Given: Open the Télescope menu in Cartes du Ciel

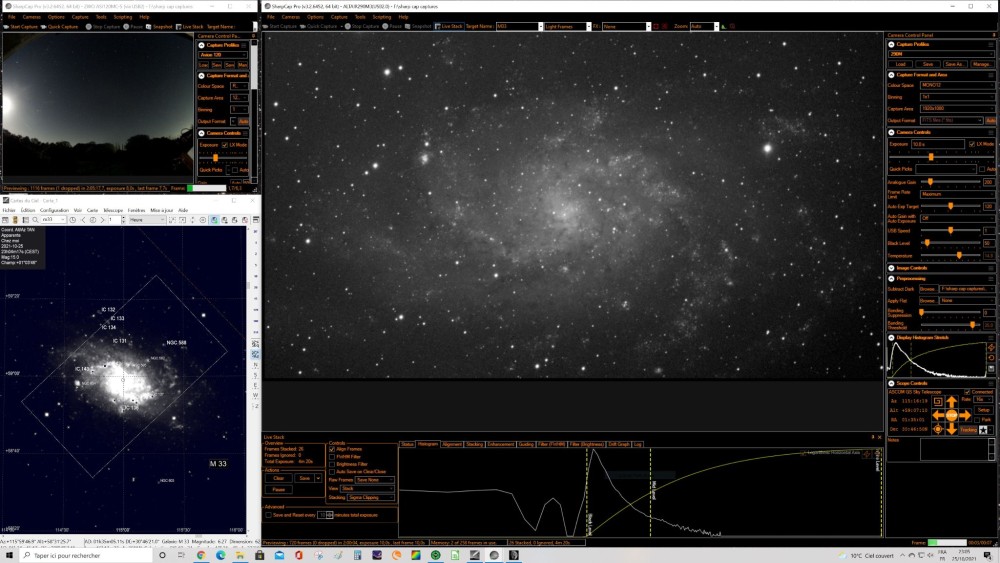Looking at the screenshot, I should [113, 210].
